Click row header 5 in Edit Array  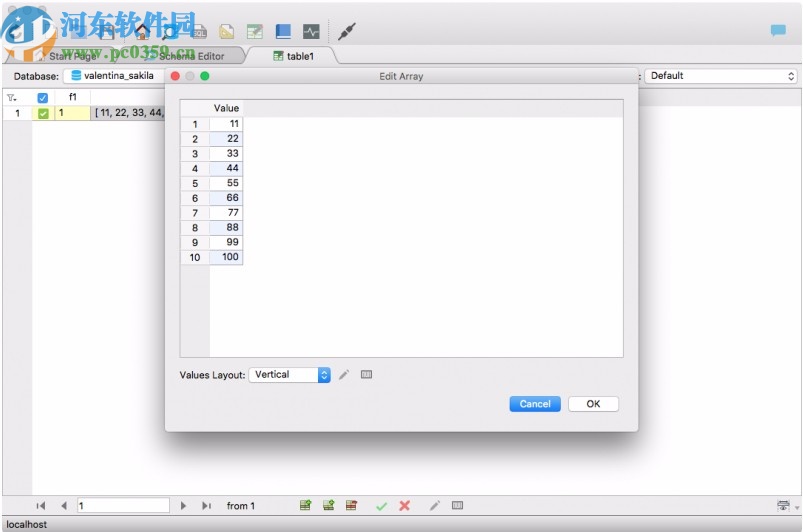point(195,183)
